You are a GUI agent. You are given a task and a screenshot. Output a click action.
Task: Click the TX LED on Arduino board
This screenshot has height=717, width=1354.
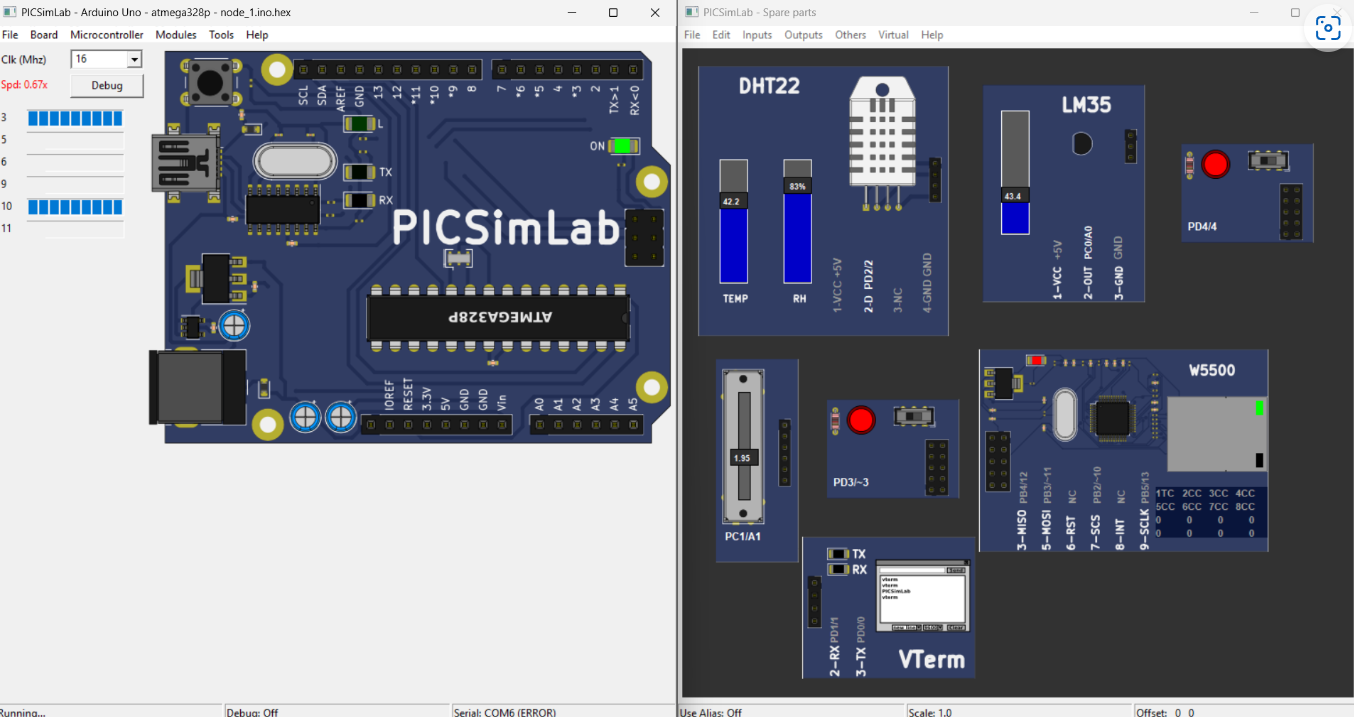click(x=359, y=172)
